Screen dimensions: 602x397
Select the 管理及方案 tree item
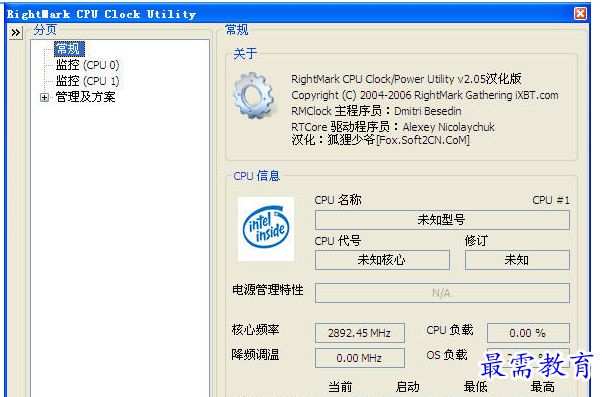tap(85, 97)
